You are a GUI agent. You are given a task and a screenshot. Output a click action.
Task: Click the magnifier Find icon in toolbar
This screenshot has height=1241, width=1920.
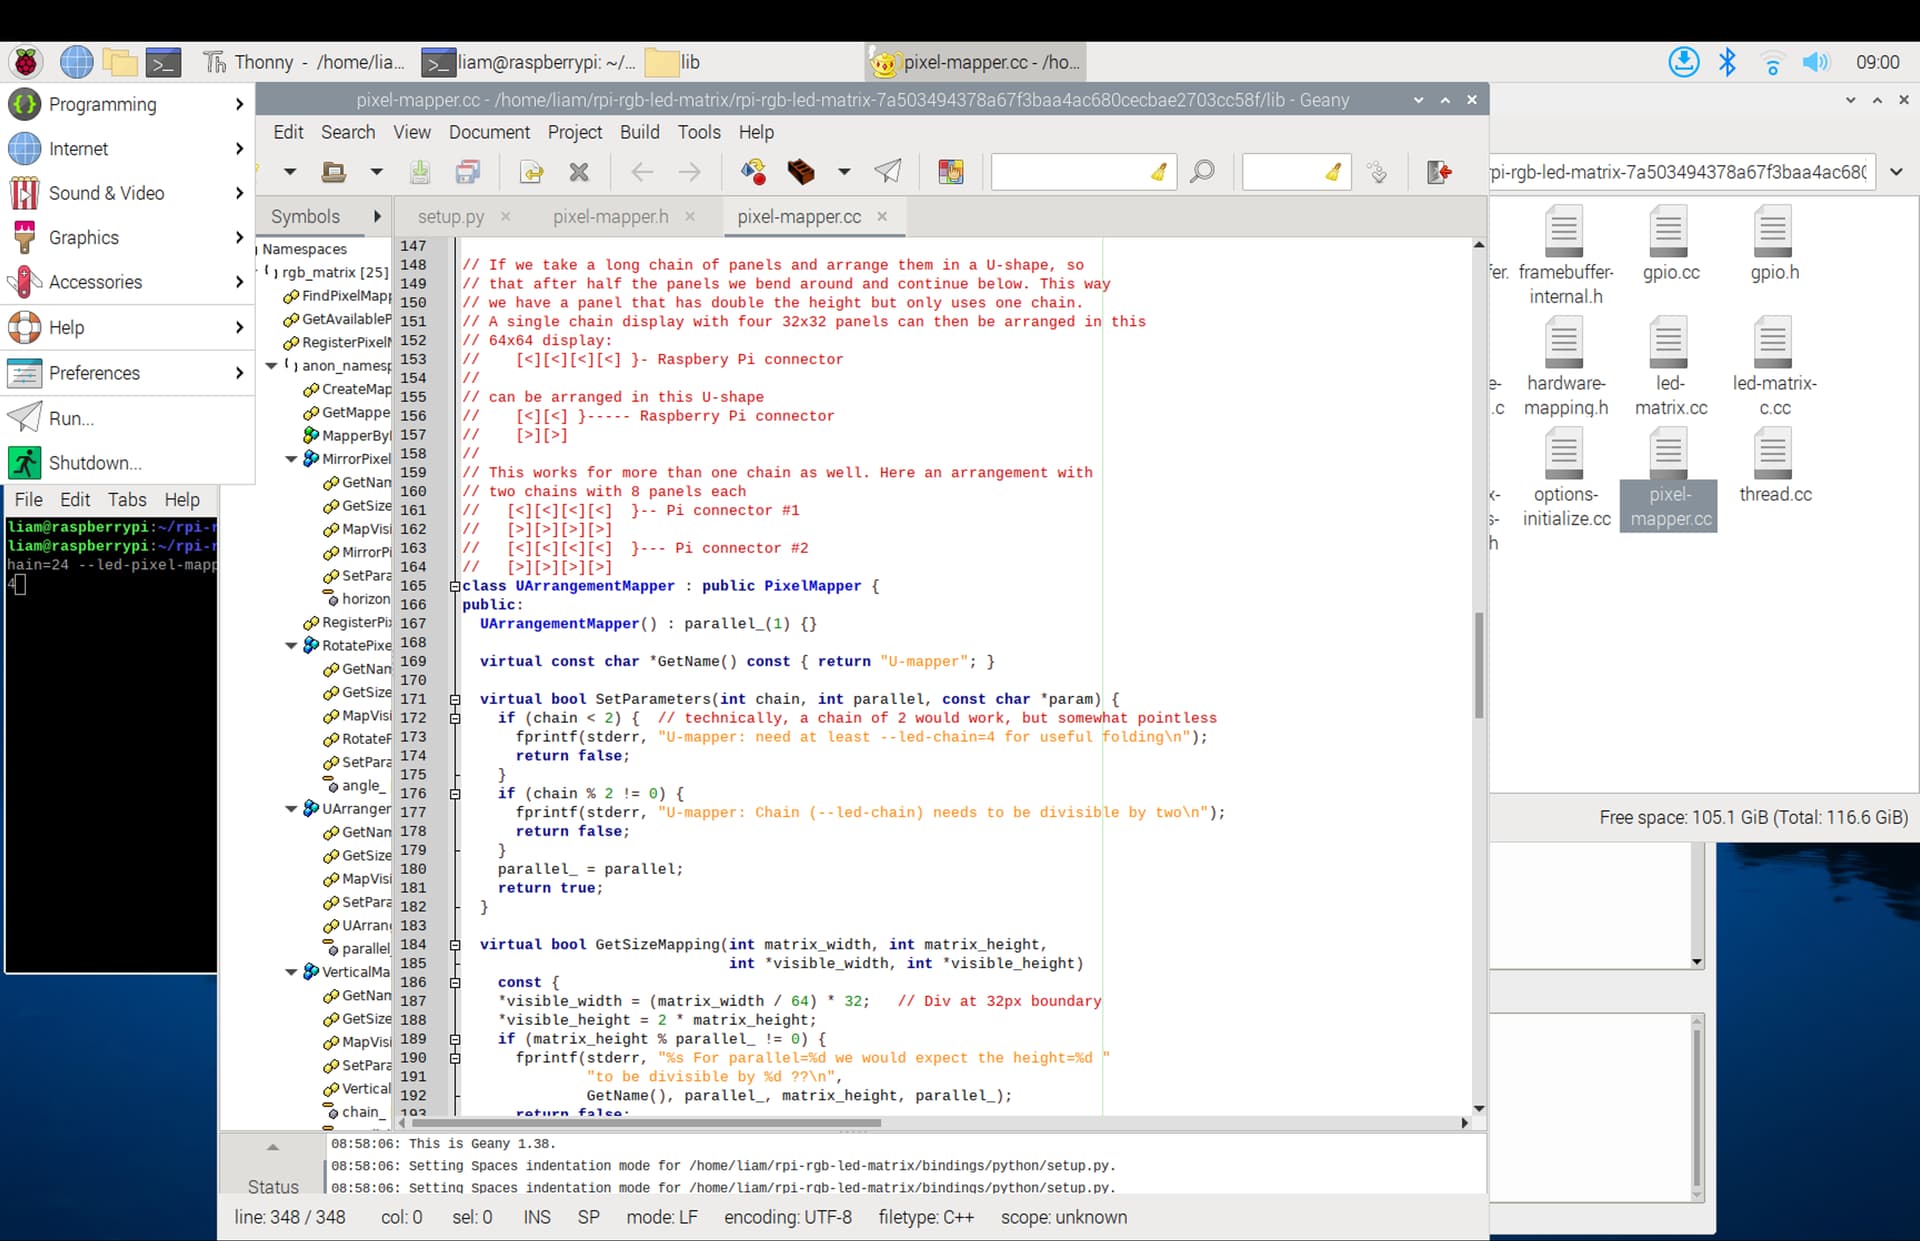[1202, 172]
